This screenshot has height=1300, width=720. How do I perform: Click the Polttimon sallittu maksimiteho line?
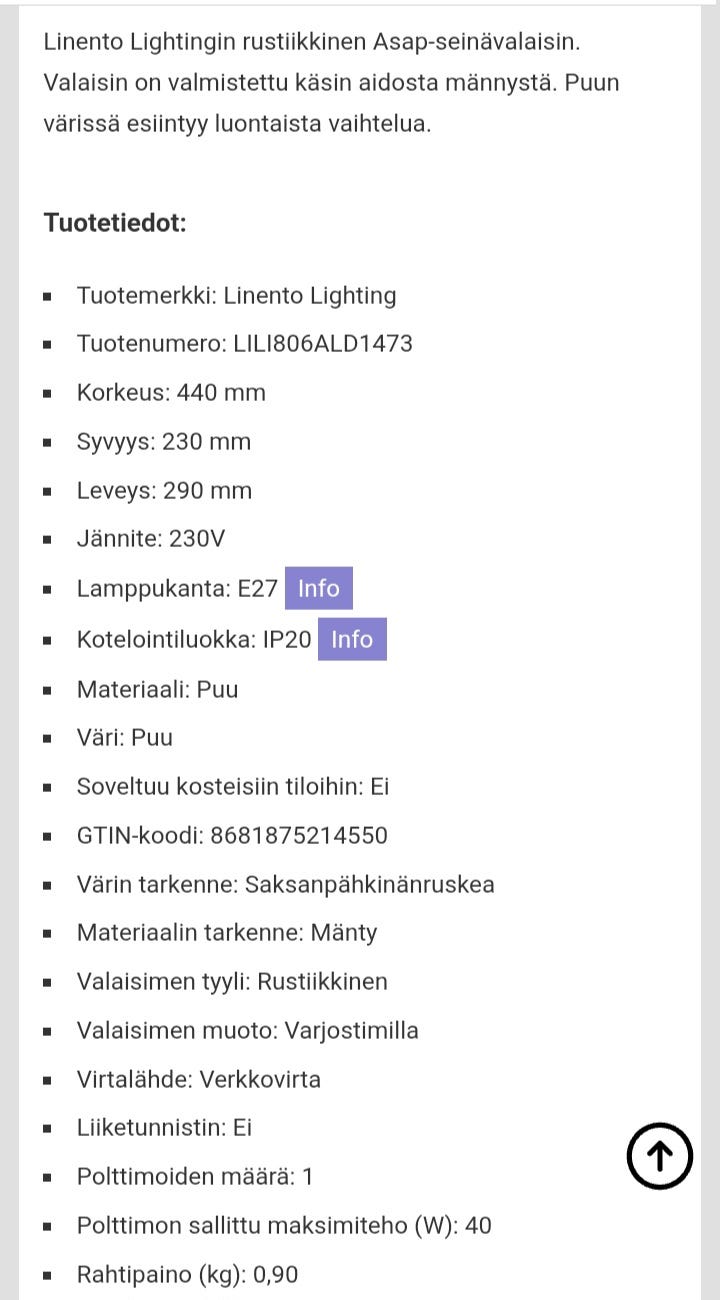[x=284, y=1226]
